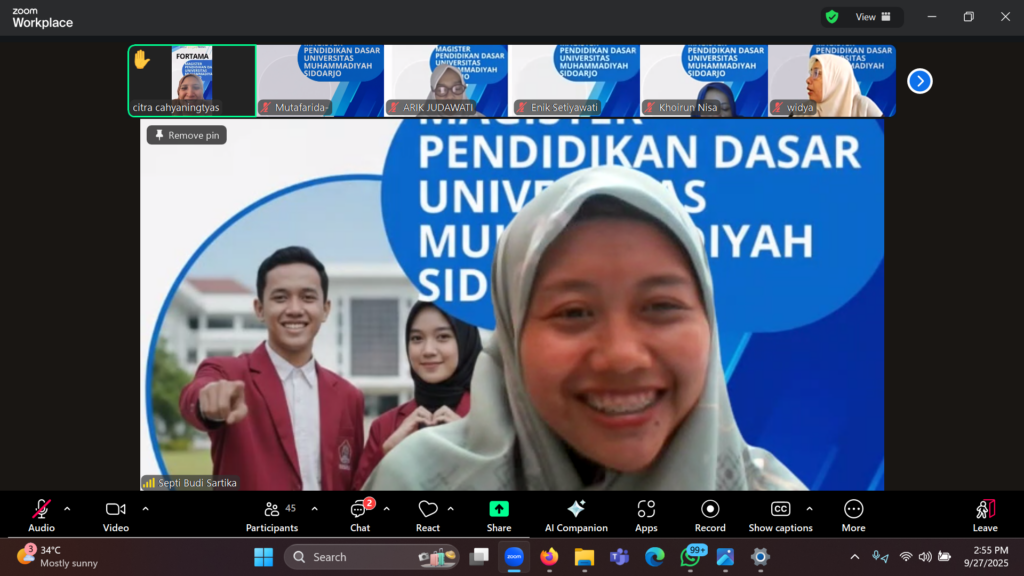The height and width of the screenshot is (576, 1024).
Task: Open Microsoft Edge from taskbar
Action: 654,557
